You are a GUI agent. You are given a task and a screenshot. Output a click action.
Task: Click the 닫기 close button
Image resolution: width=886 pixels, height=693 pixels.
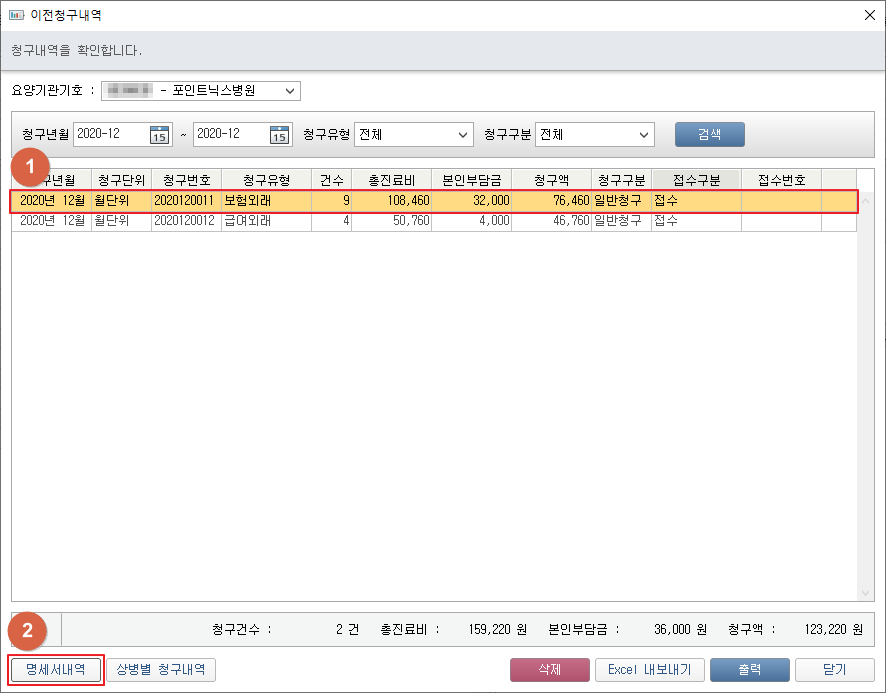834,669
